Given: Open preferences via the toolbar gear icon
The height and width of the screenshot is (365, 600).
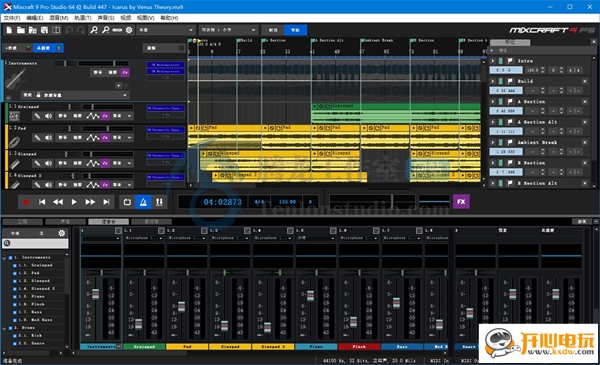Looking at the screenshot, I should point(129,30).
